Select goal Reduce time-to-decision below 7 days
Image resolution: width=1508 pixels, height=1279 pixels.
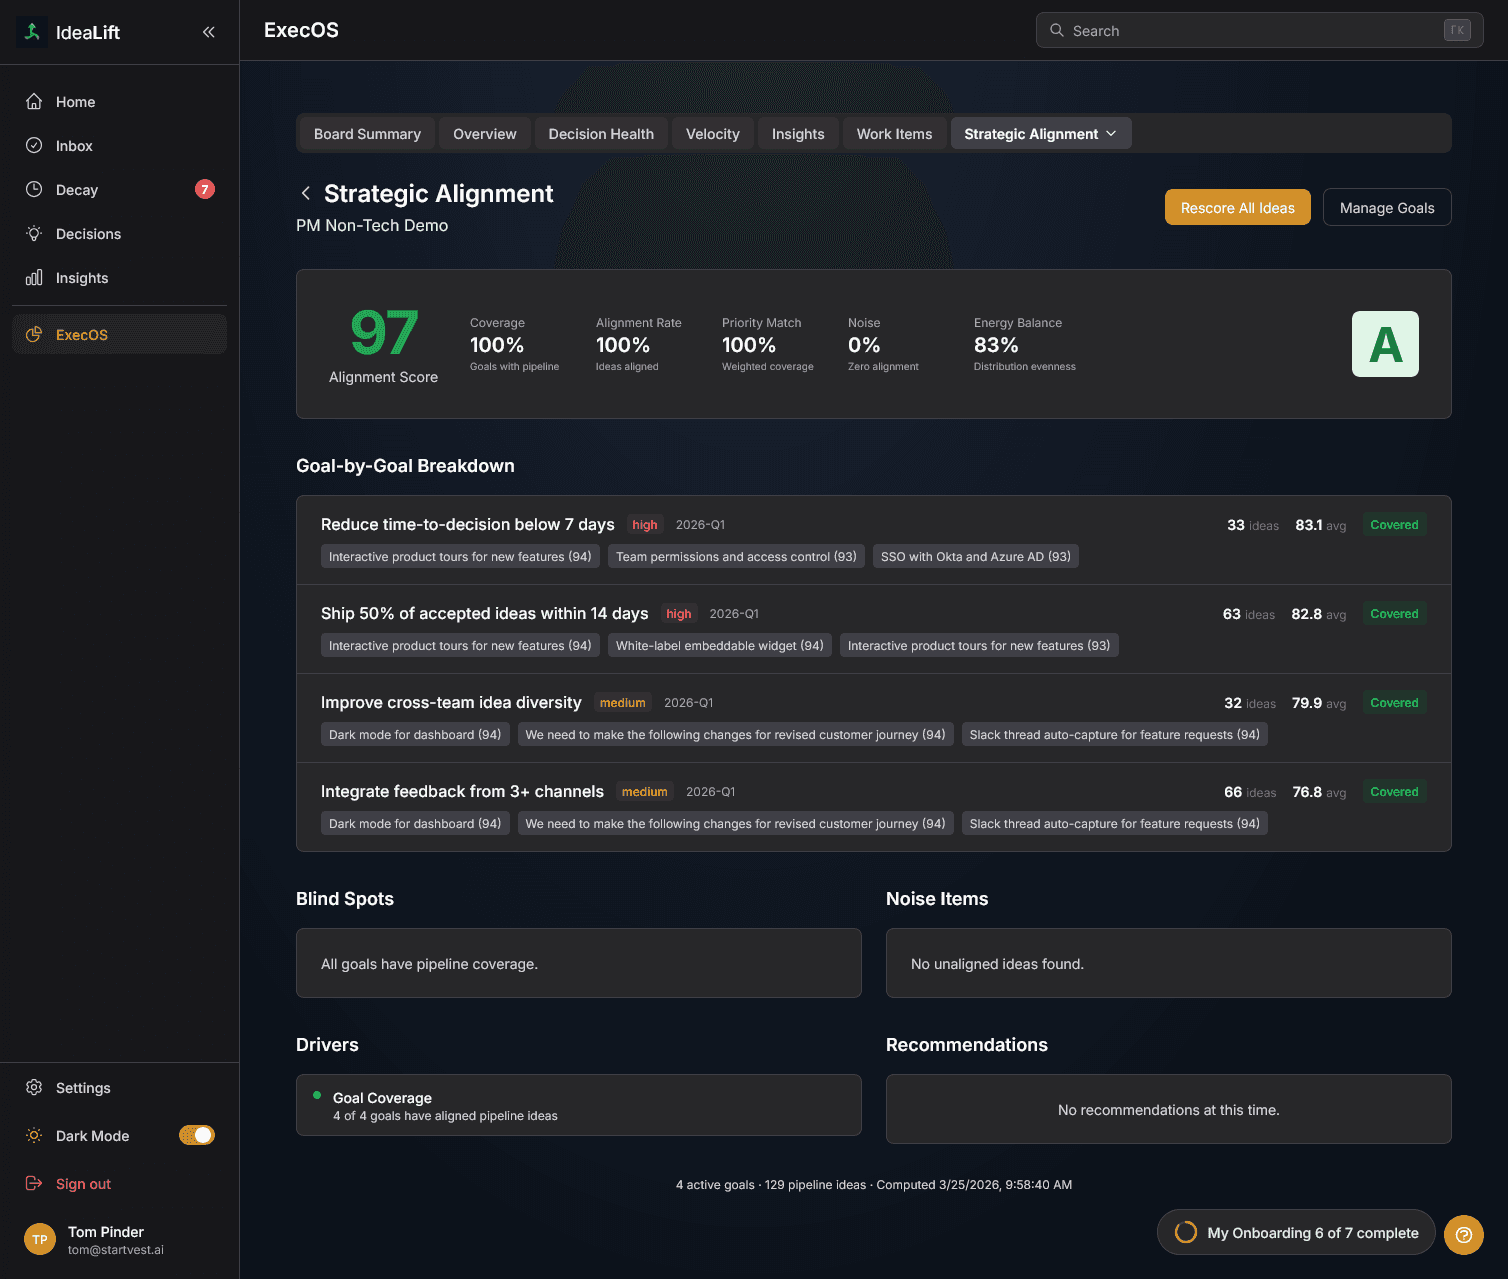pos(467,525)
